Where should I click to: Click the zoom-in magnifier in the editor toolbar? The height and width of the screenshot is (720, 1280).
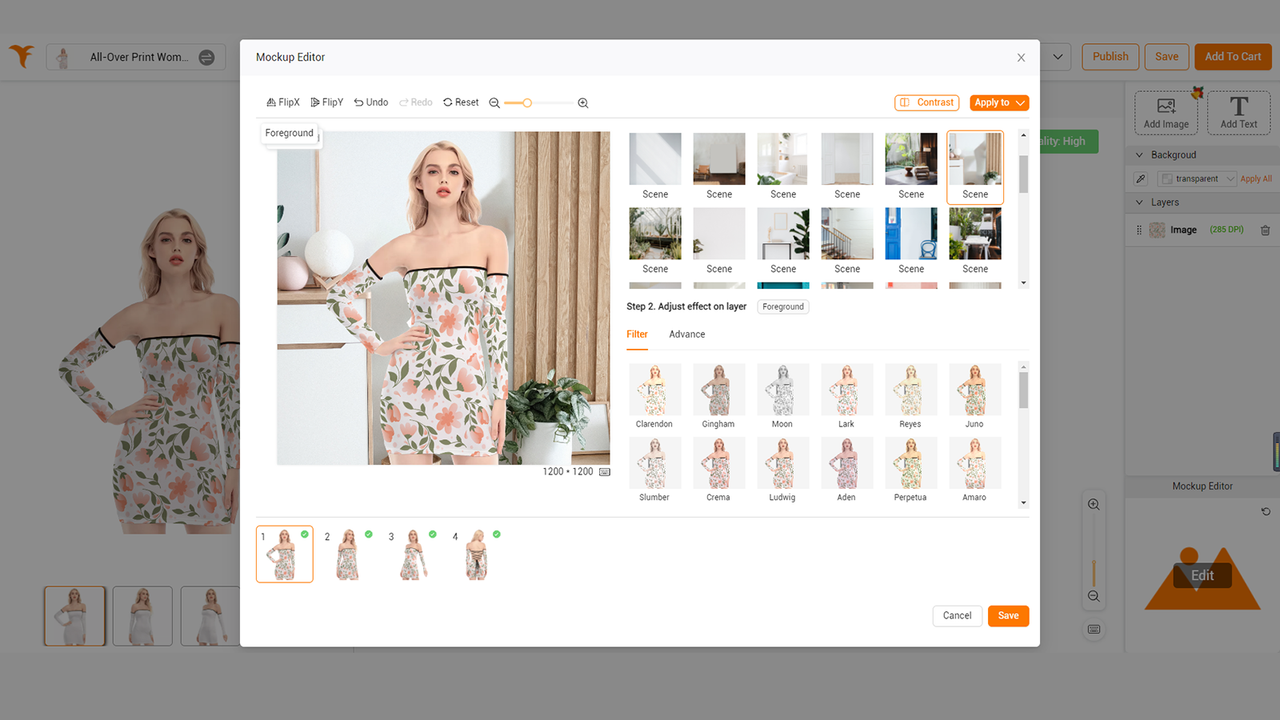(x=583, y=102)
